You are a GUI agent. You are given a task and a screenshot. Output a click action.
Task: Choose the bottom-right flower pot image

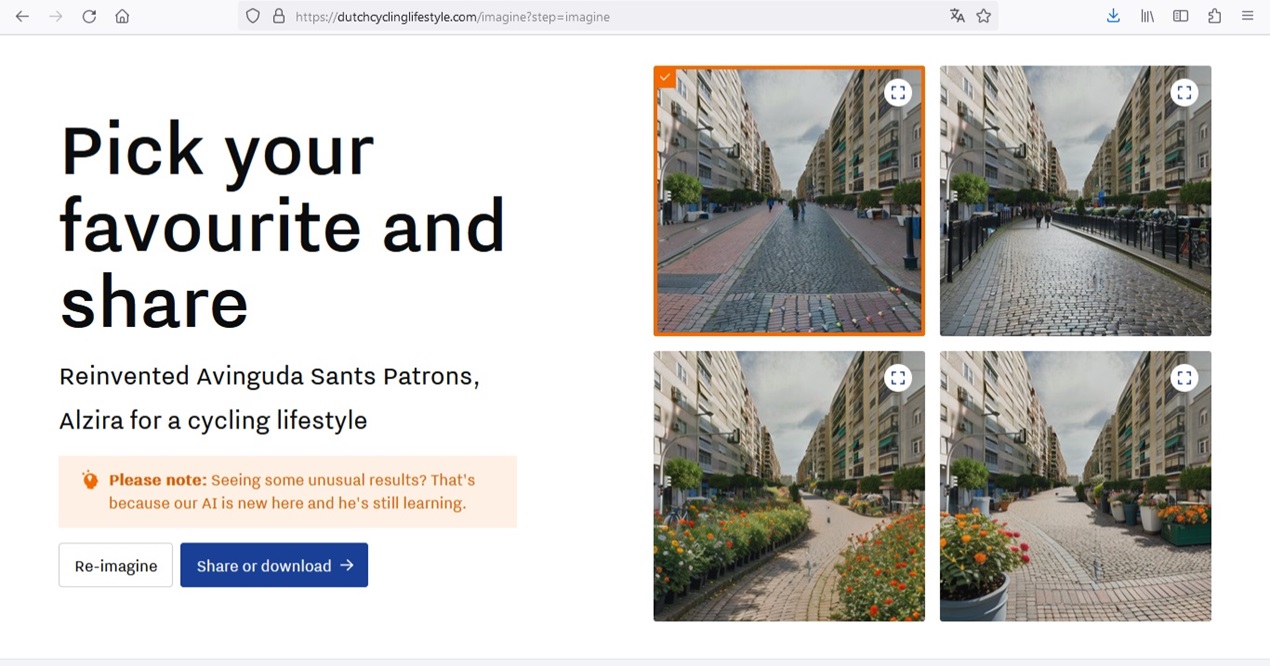(x=1075, y=500)
